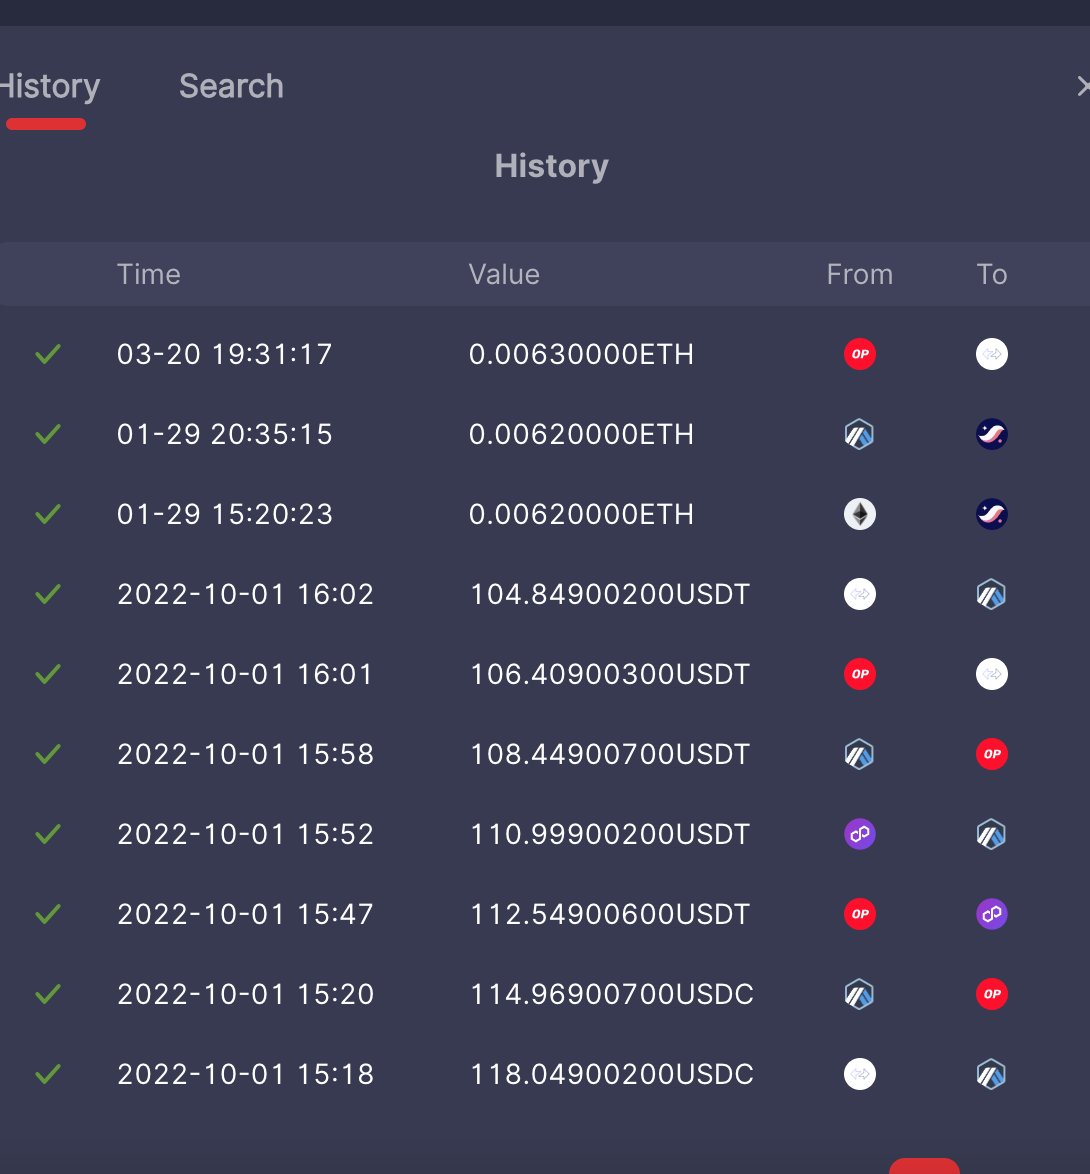Click Polygon From icon in 110.99900200USDT row

pyautogui.click(x=859, y=834)
